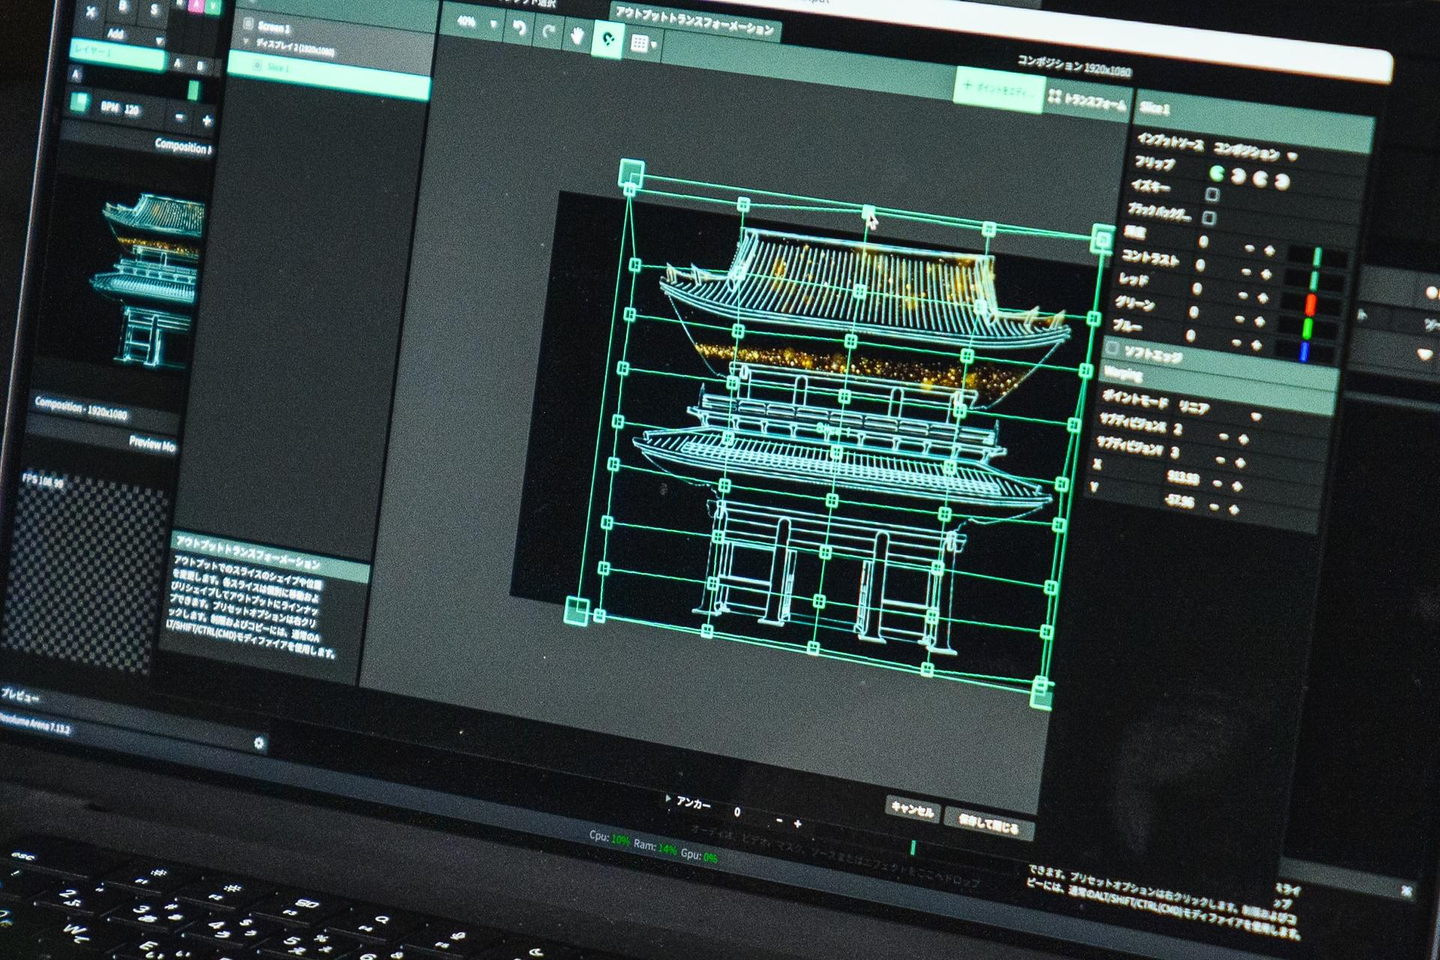Viewport: 1440px width, 960px height.
Task: Toggle the イズキー checkbox
Action: point(1212,194)
